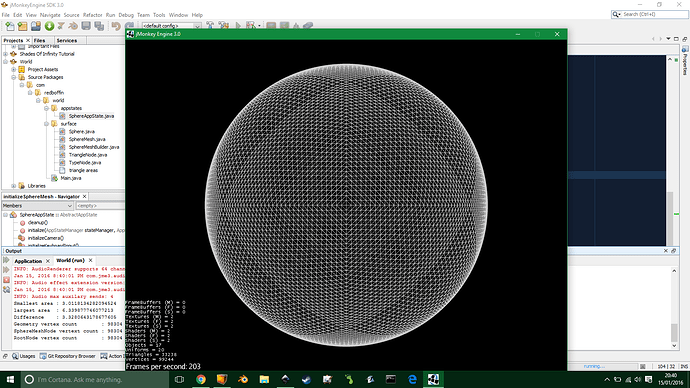Open Chrome from the Windows taskbar
Image resolution: width=690 pixels, height=388 pixels.
(x=201, y=379)
